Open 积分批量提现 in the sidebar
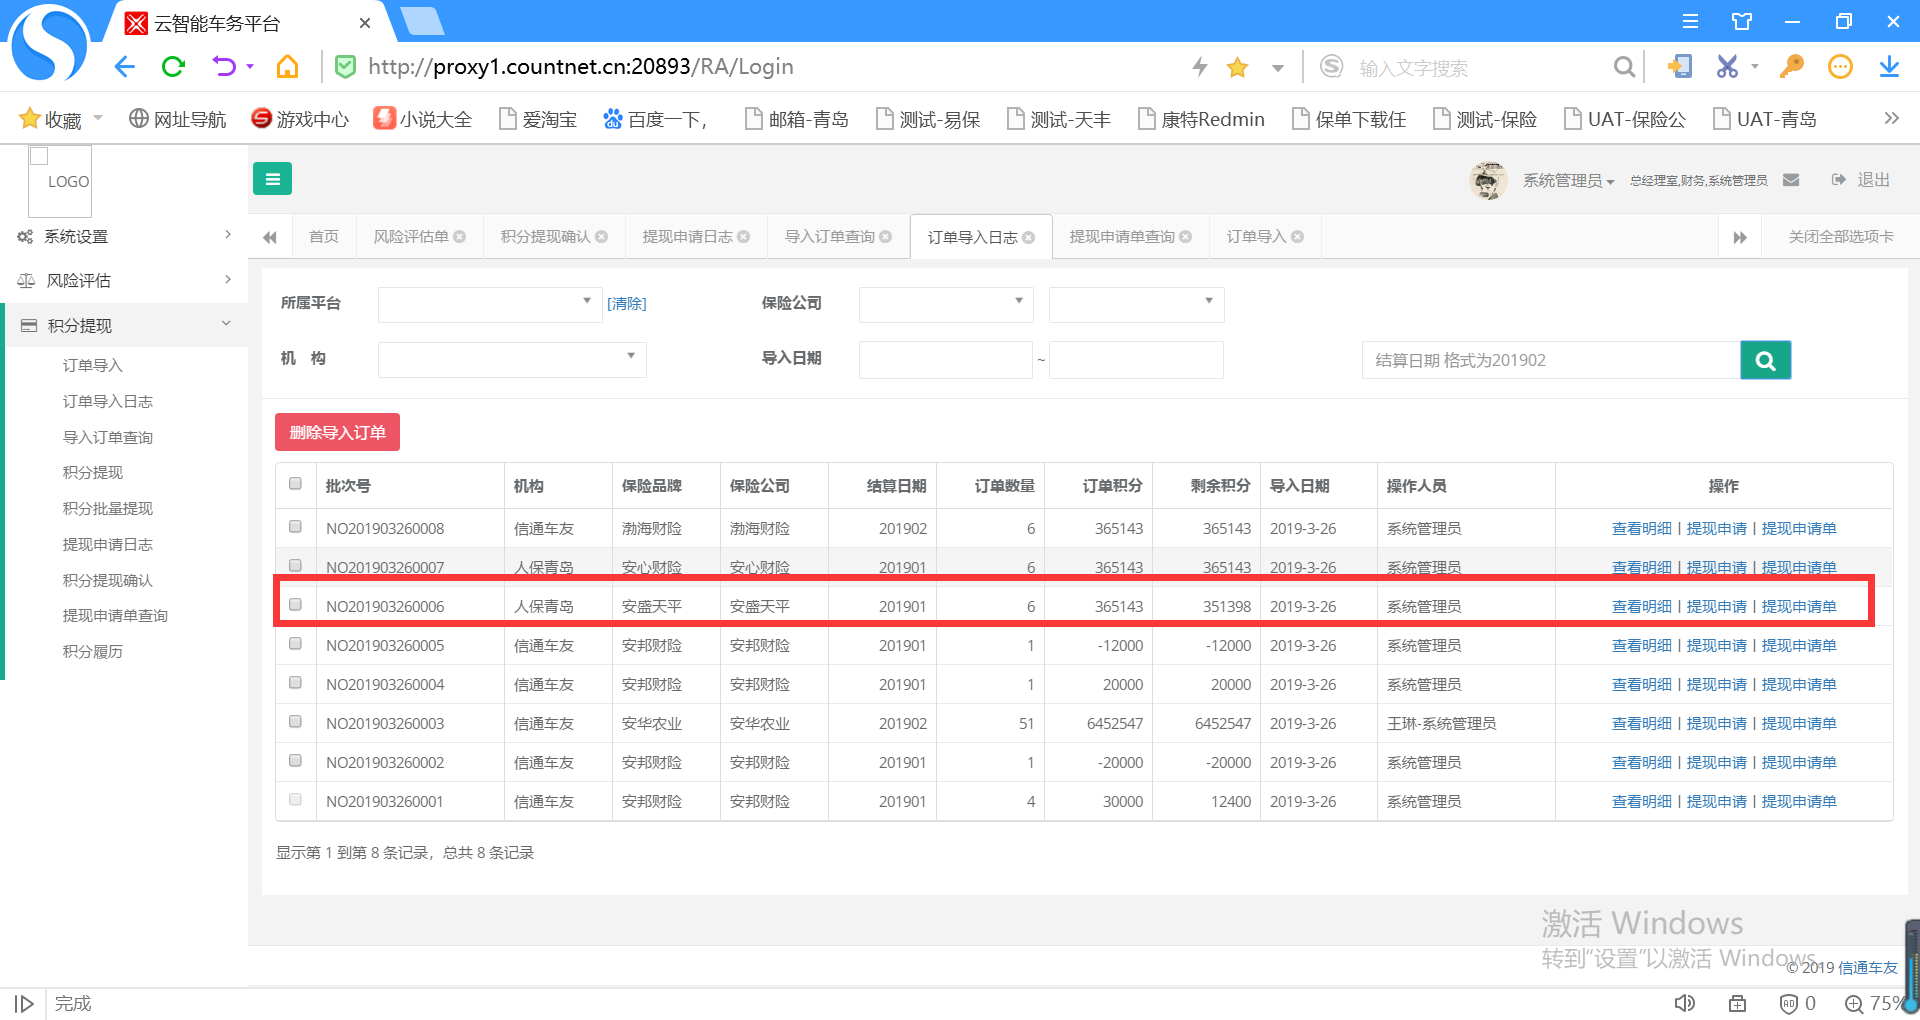The width and height of the screenshot is (1920, 1020). 108,509
